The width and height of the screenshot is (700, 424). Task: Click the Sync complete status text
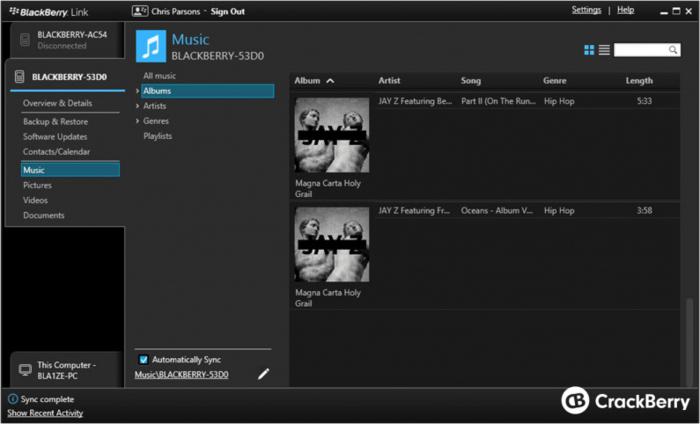(x=47, y=399)
